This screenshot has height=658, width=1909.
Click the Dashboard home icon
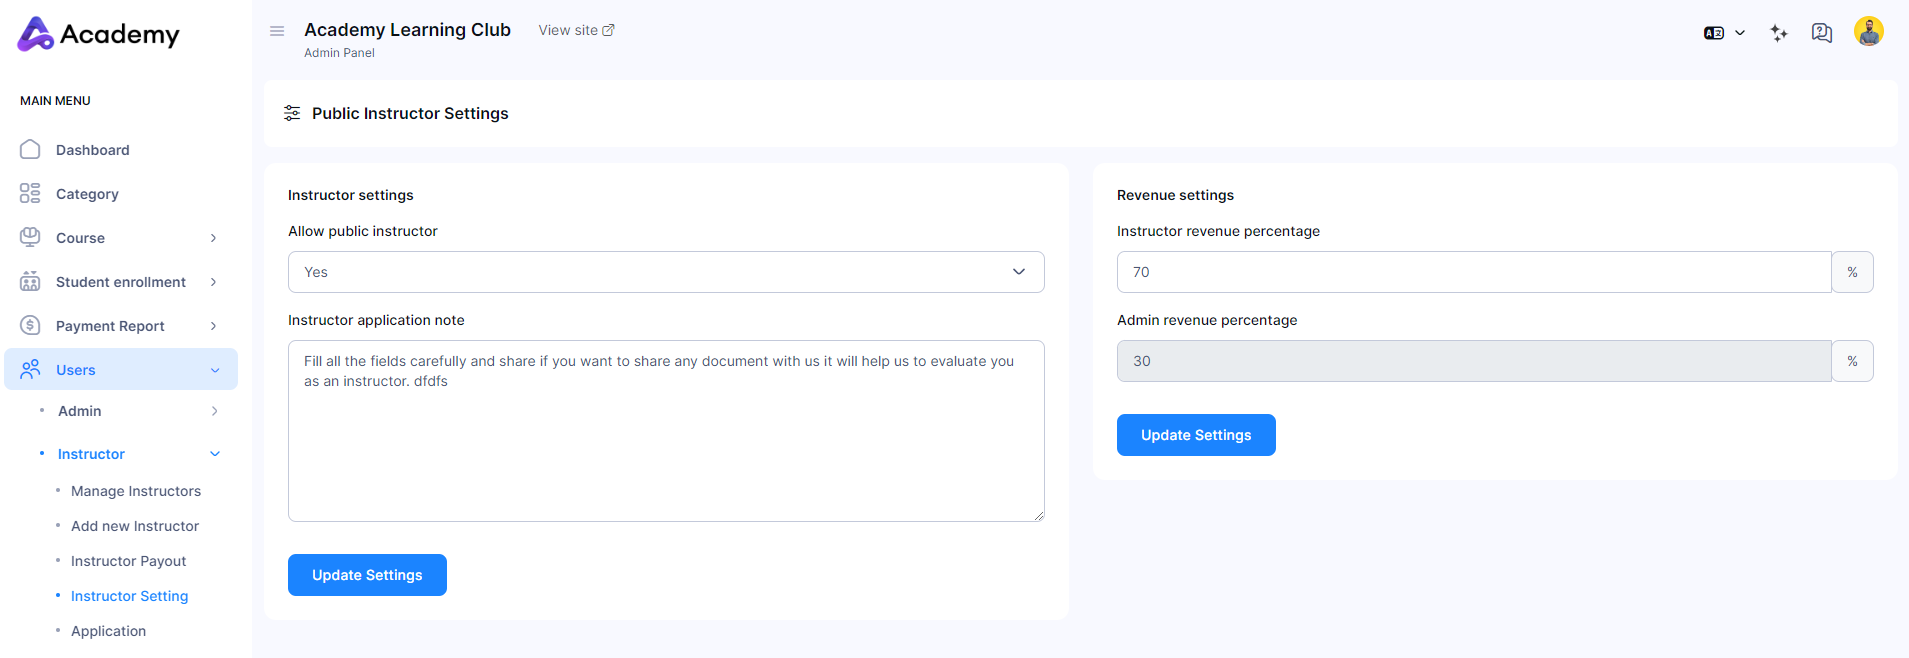(x=30, y=150)
